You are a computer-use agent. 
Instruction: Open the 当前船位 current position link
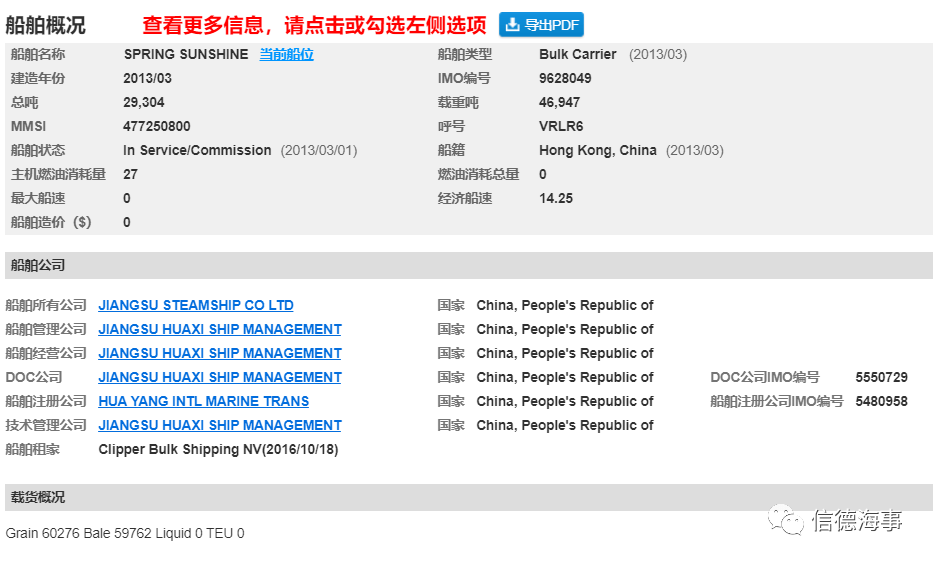[x=286, y=55]
